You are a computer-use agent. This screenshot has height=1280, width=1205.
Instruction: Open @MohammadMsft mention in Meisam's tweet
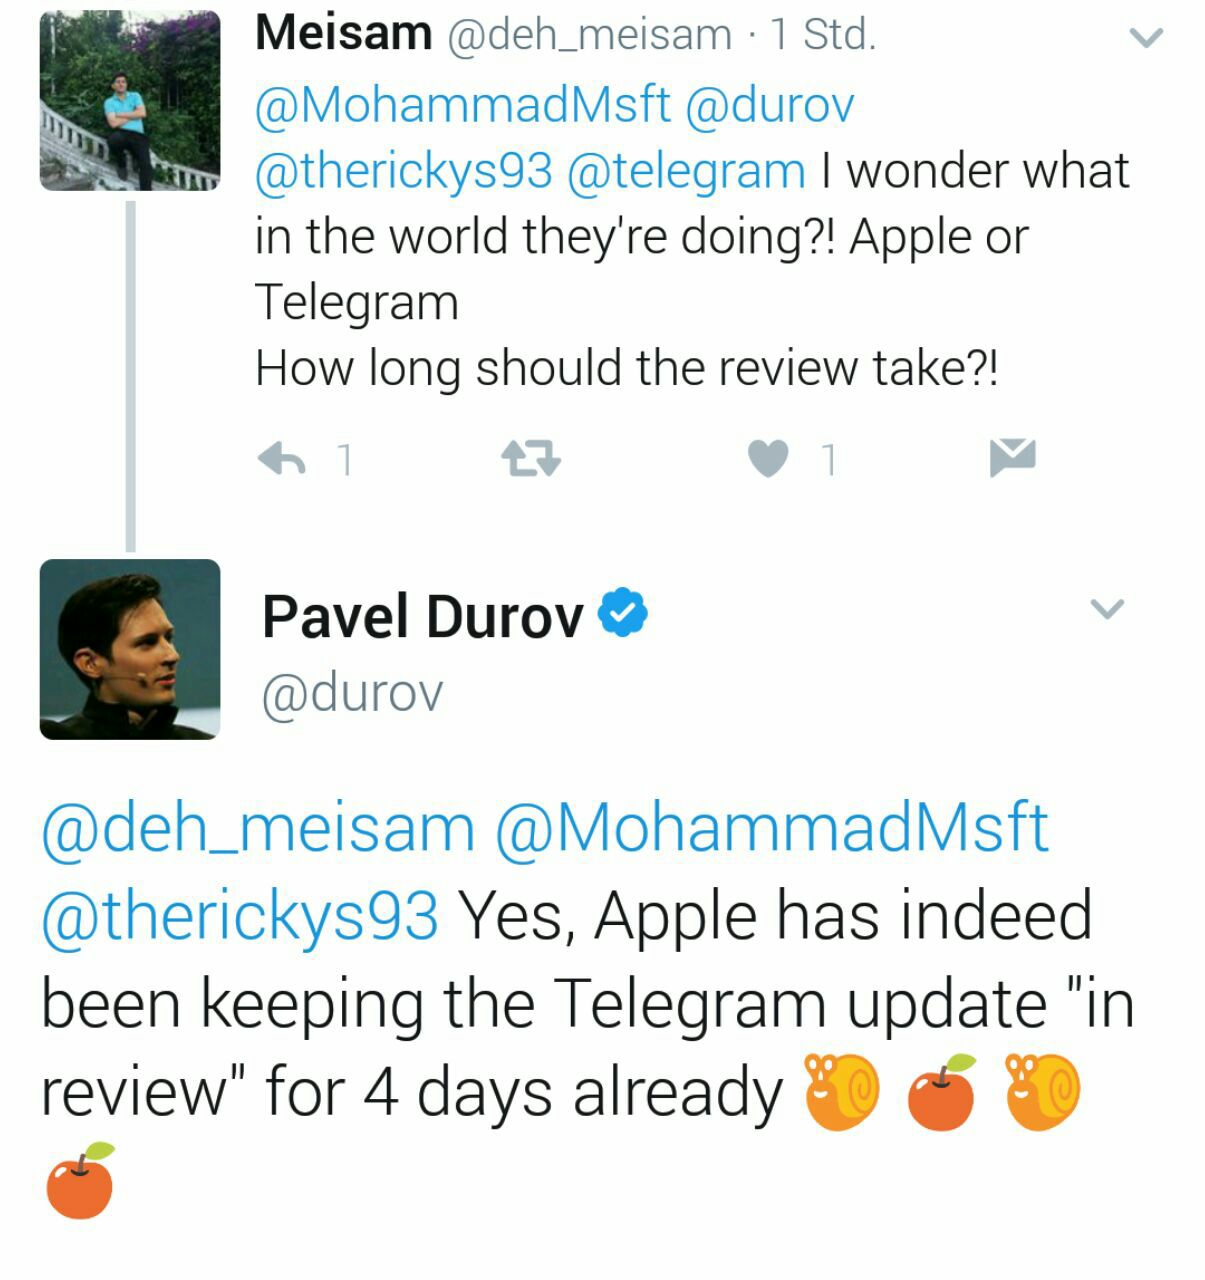point(463,104)
